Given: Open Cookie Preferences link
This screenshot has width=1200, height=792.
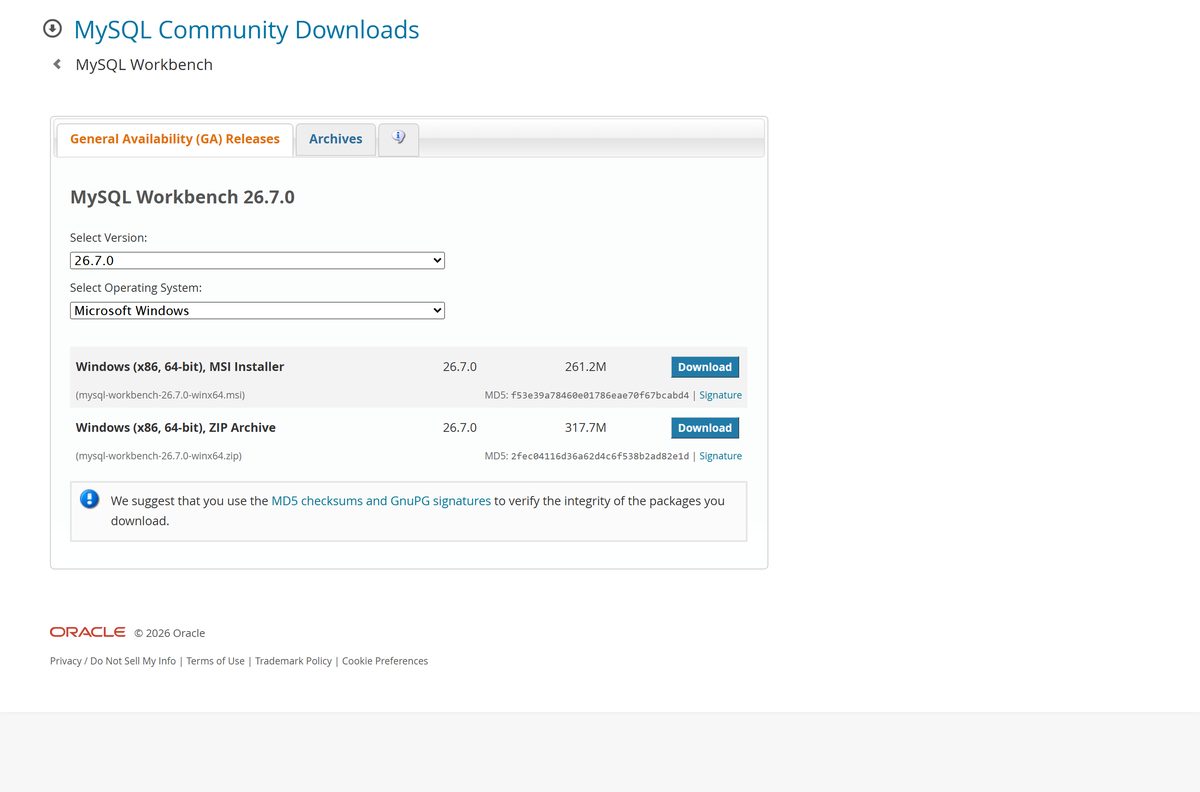Looking at the screenshot, I should 385,661.
